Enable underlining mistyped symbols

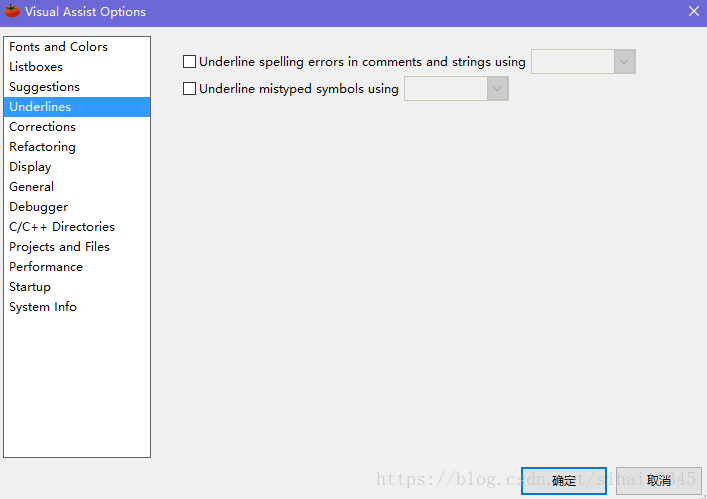pos(189,88)
